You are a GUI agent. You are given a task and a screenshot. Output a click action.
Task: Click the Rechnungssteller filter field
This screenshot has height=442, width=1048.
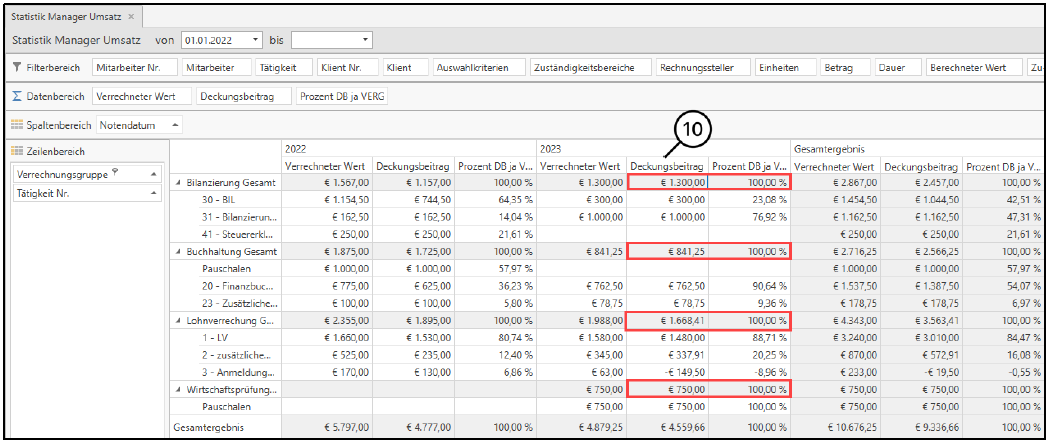(x=703, y=68)
